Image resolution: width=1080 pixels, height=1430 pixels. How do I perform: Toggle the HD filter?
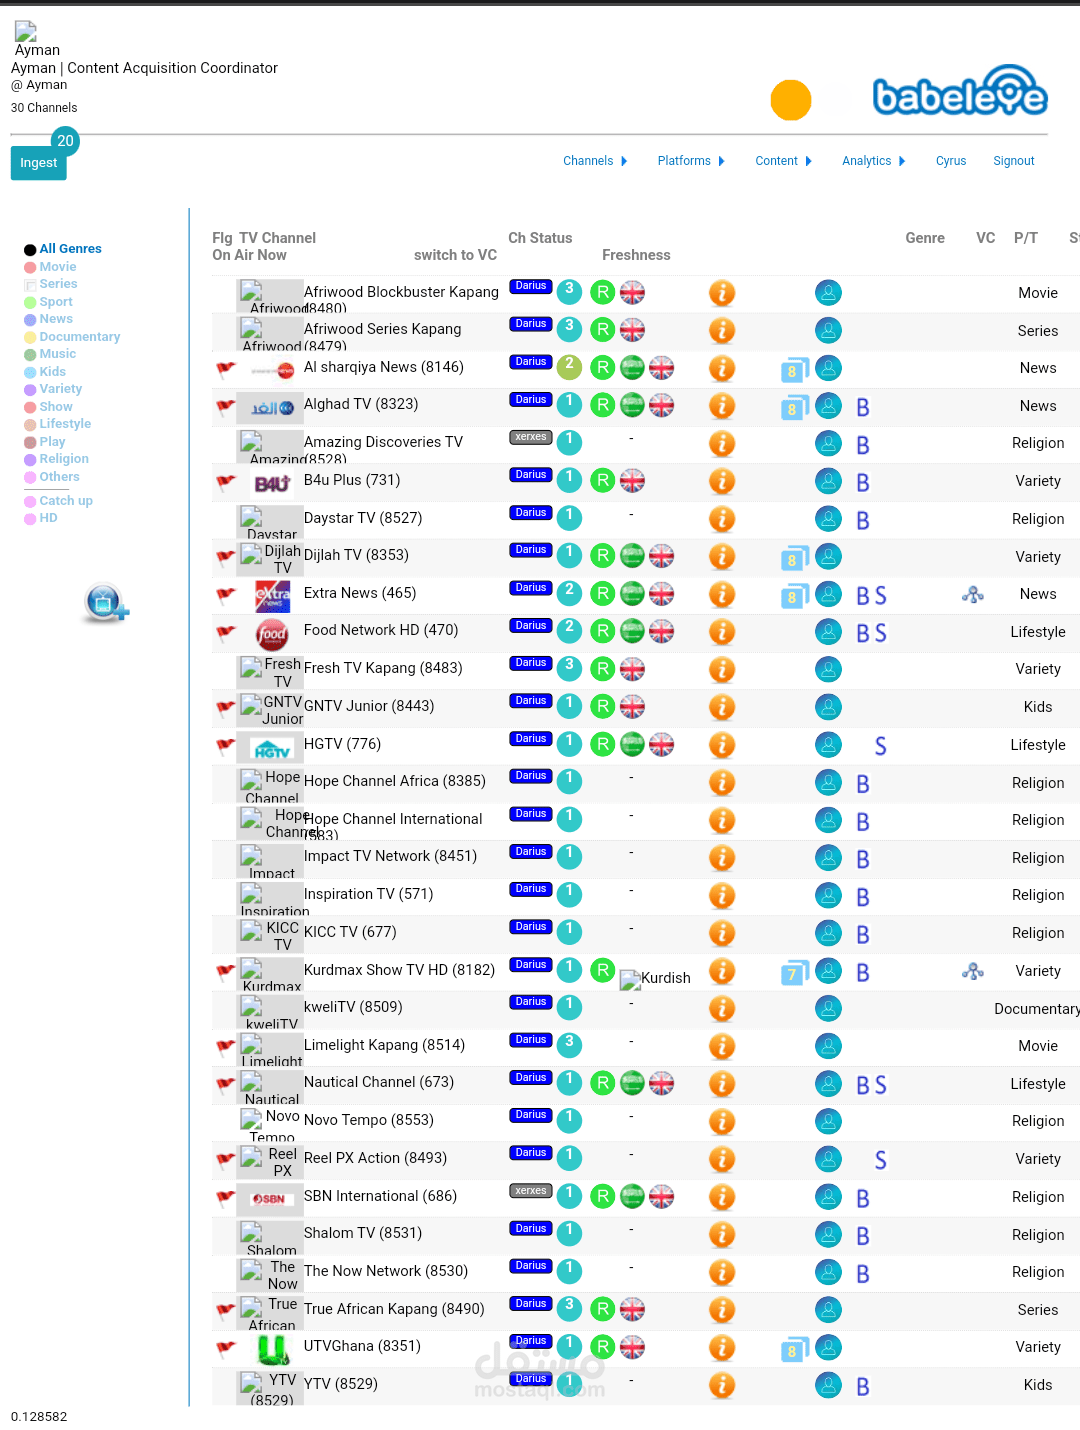pos(48,518)
